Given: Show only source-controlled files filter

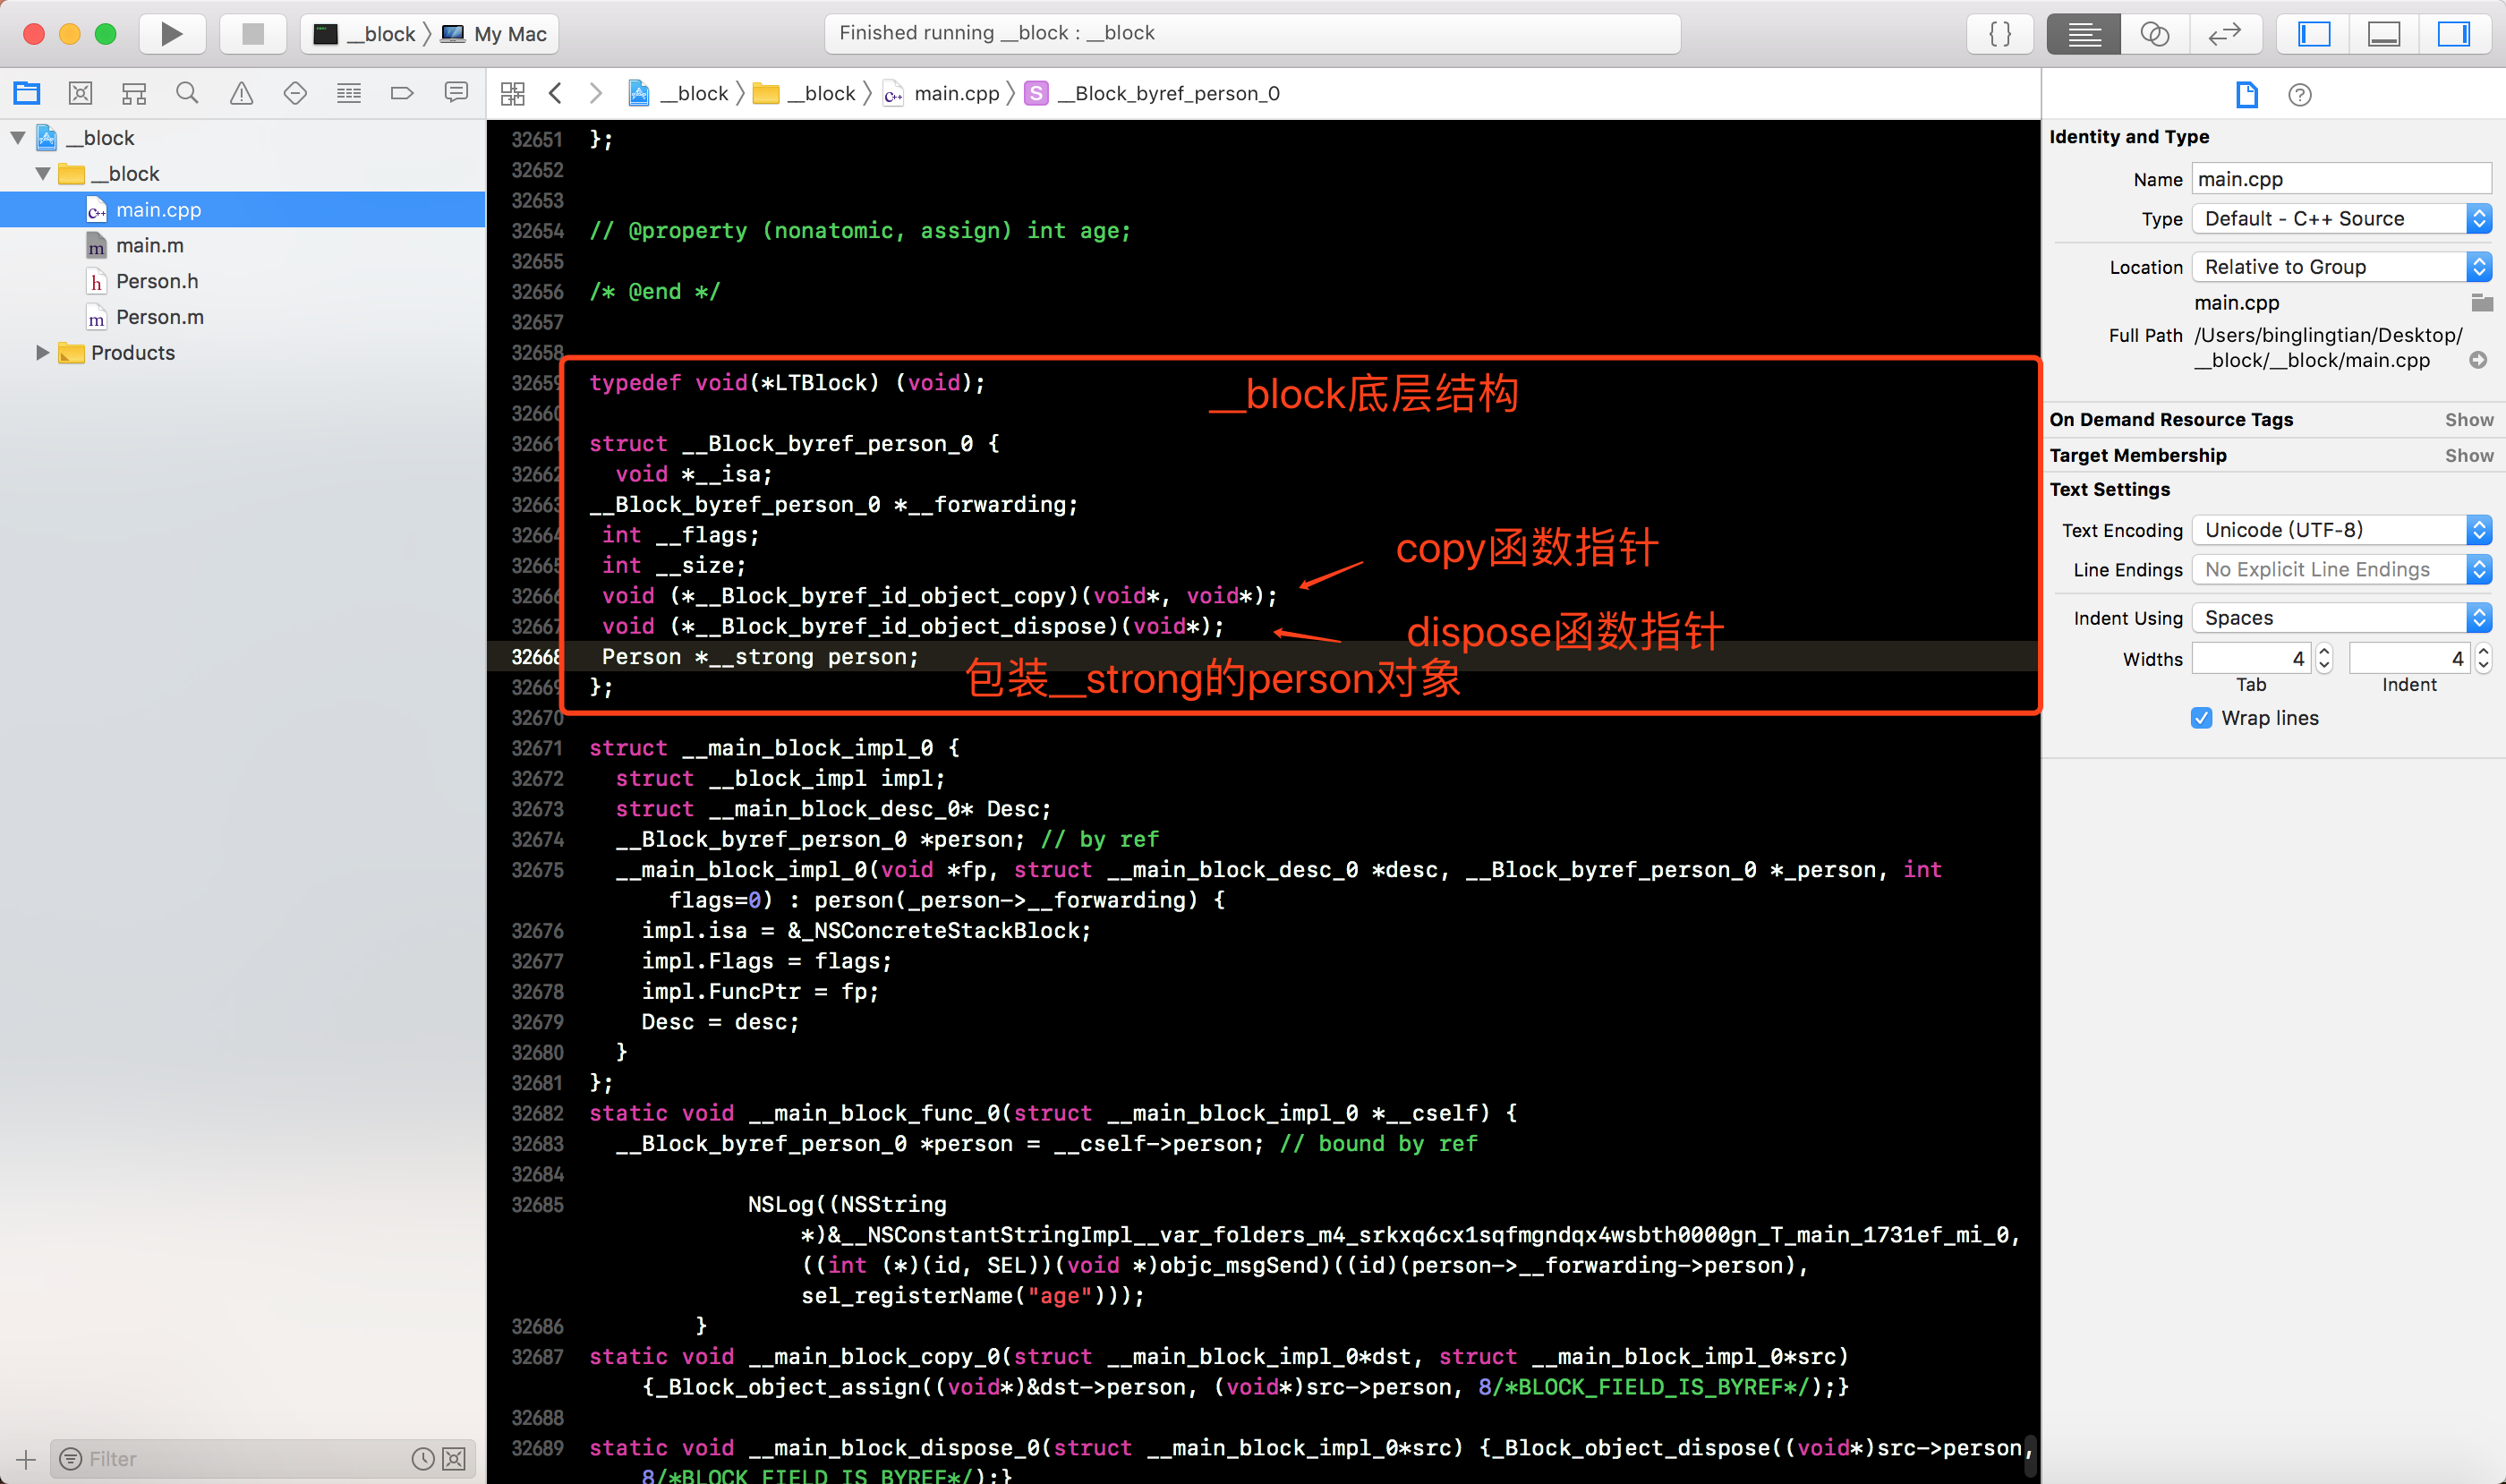Looking at the screenshot, I should [454, 1459].
